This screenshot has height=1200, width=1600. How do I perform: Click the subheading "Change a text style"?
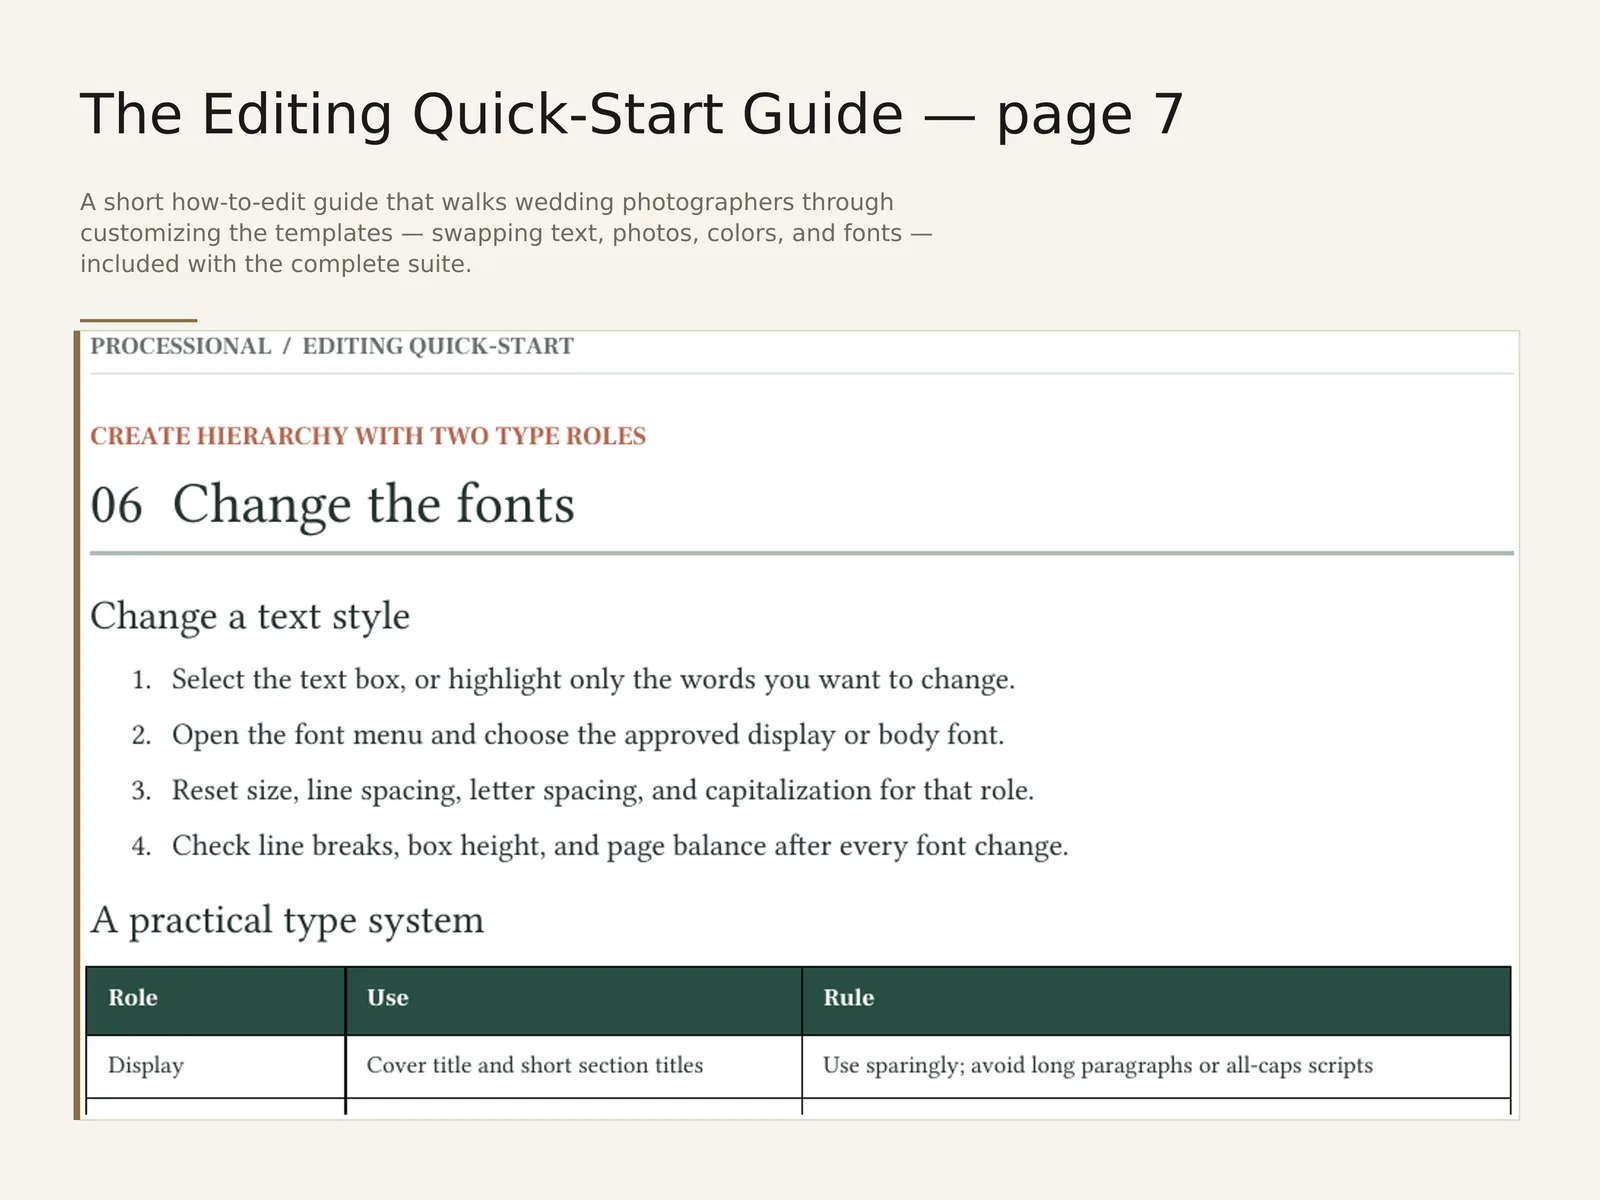point(250,616)
